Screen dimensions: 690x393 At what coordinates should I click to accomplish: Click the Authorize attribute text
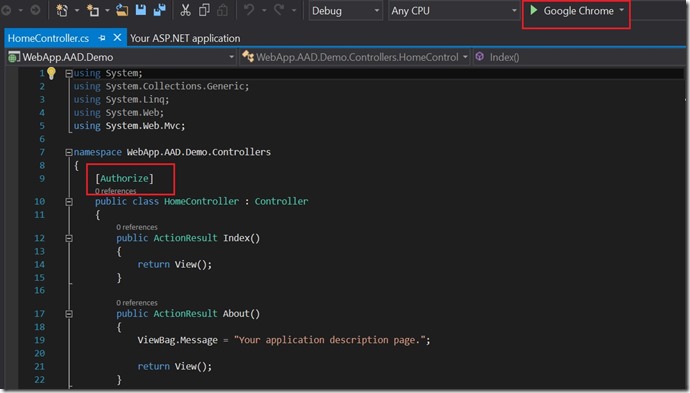125,178
